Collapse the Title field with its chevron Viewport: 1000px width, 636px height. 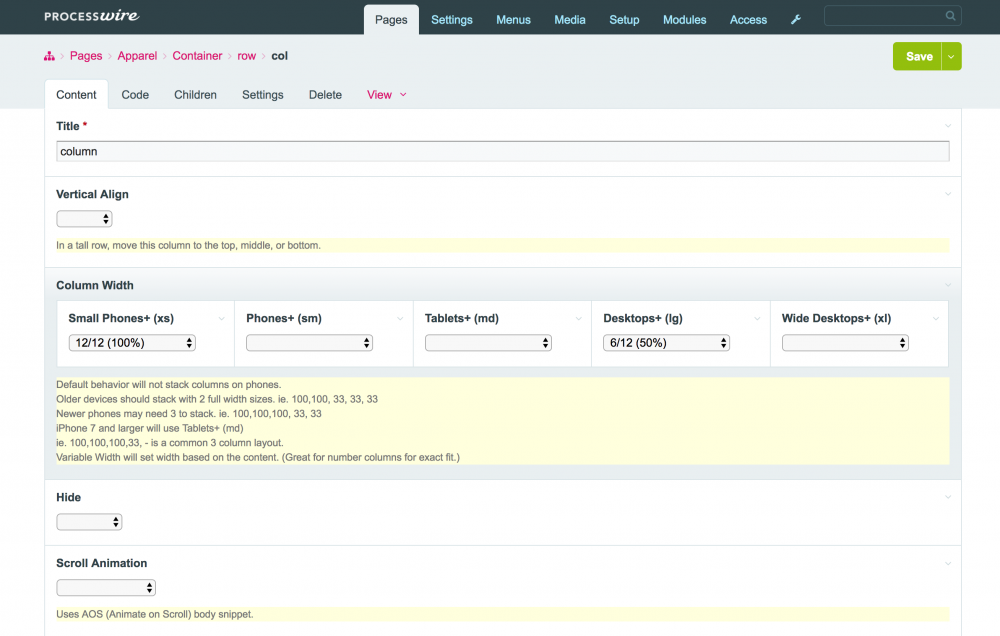947,126
